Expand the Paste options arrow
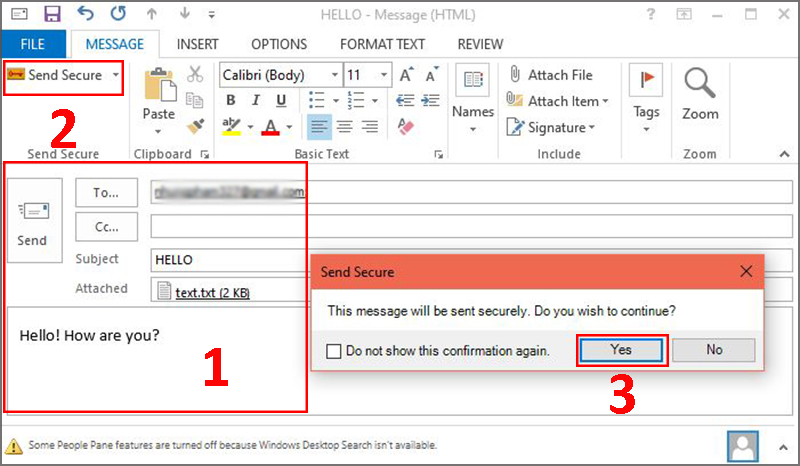The height and width of the screenshot is (466, 800). pyautogui.click(x=158, y=131)
